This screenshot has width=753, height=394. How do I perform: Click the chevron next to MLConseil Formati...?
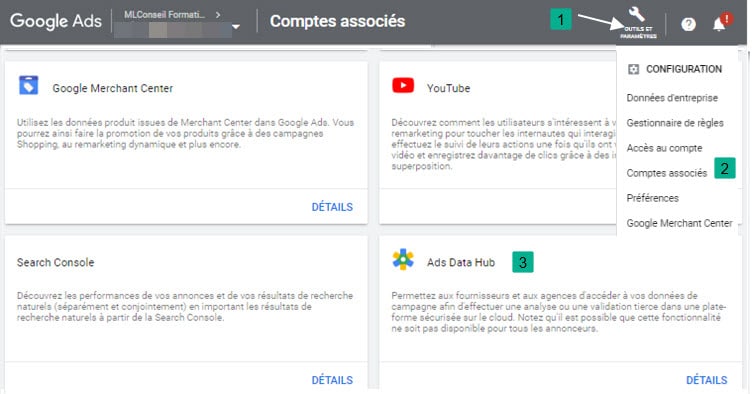[218, 15]
